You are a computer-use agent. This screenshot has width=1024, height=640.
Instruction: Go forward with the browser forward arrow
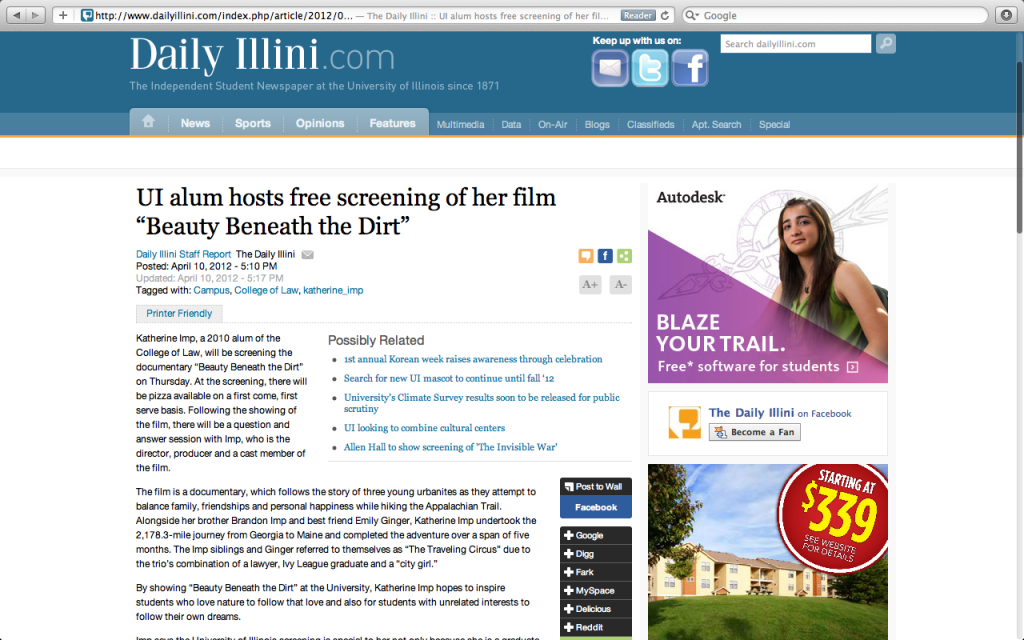pyautogui.click(x=35, y=15)
